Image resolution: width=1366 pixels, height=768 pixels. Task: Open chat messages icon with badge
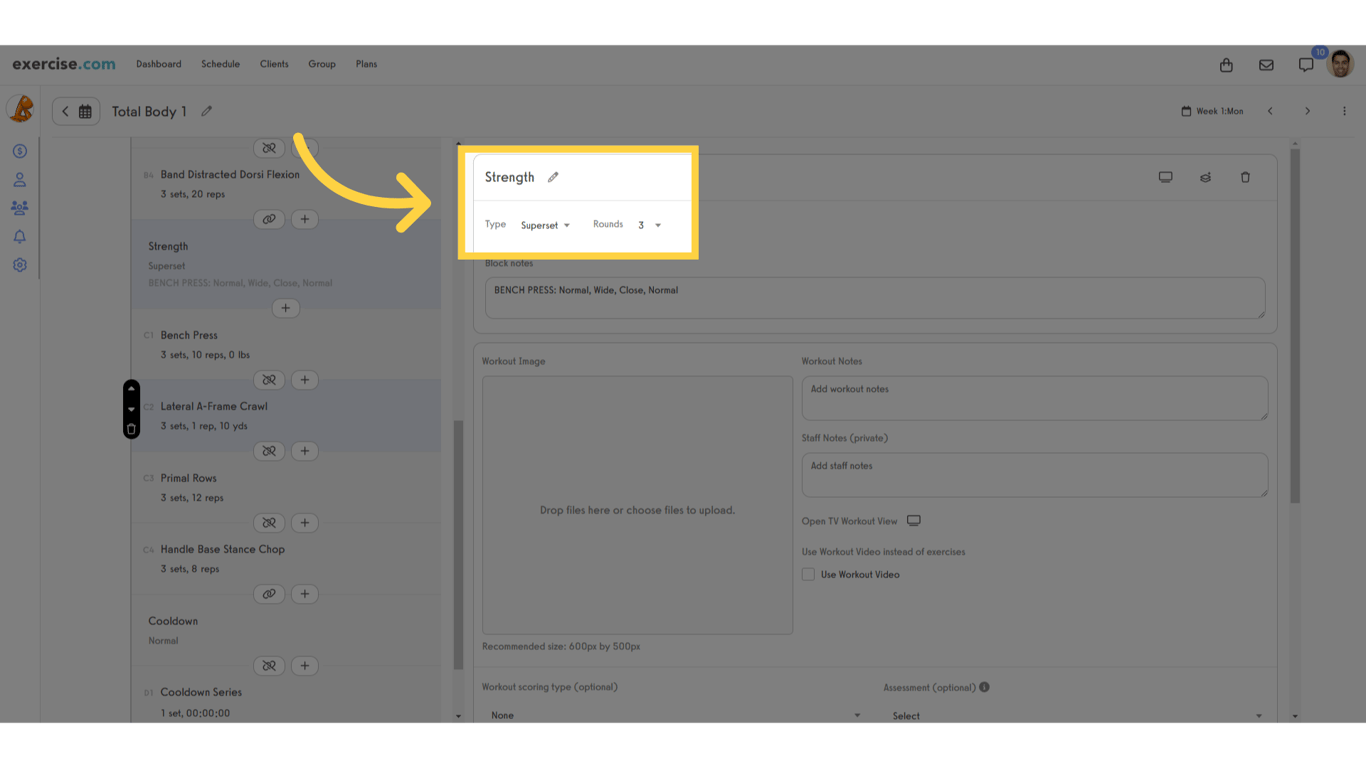tap(1306, 65)
